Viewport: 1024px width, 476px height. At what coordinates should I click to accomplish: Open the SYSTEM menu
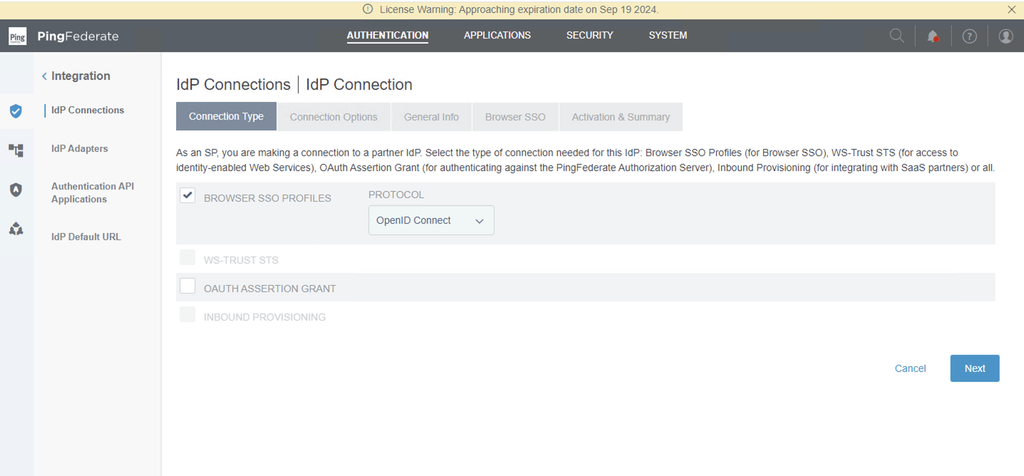pos(667,35)
